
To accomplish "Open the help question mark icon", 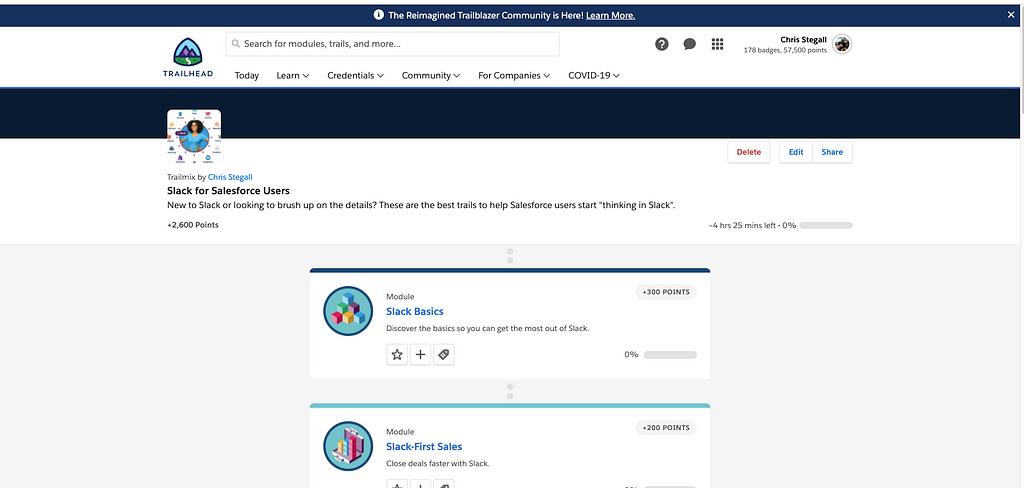I will tap(662, 44).
